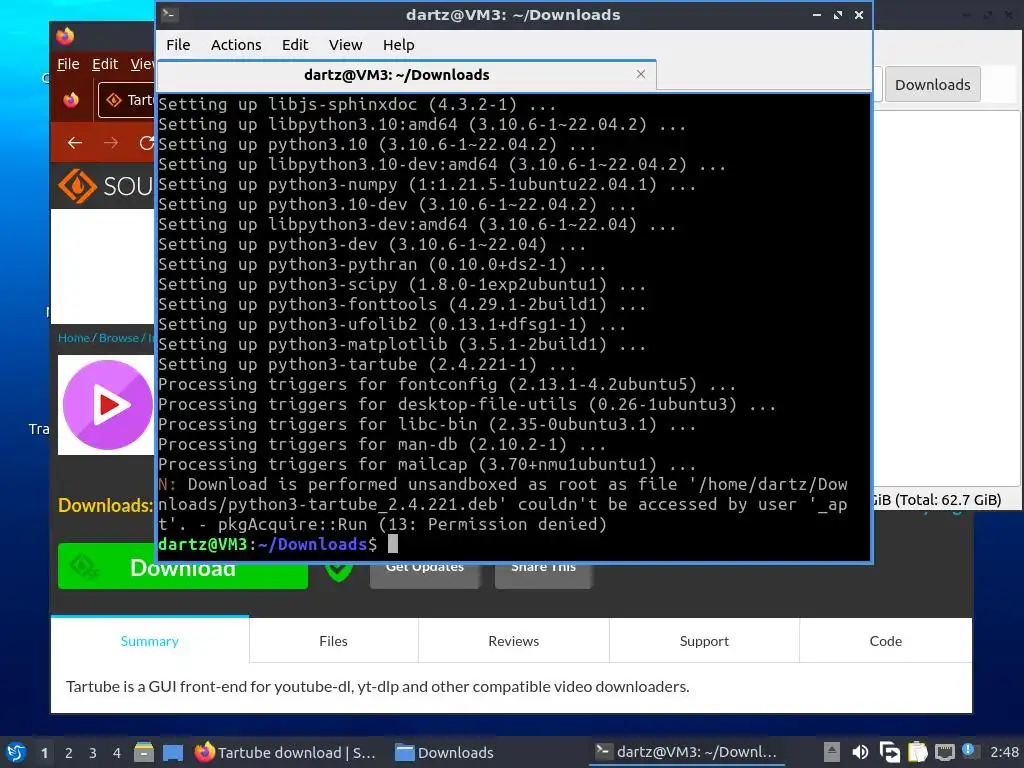Click the green Download button
Image resolution: width=1024 pixels, height=768 pixels.
pos(183,567)
